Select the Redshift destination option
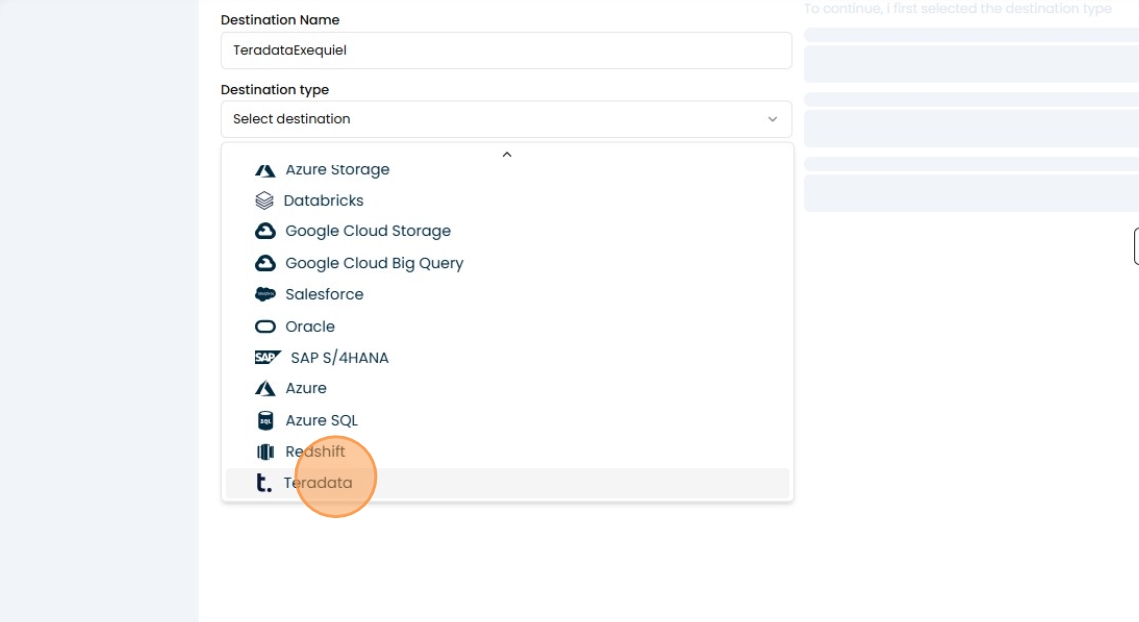This screenshot has width=1139, height=622. [x=315, y=452]
